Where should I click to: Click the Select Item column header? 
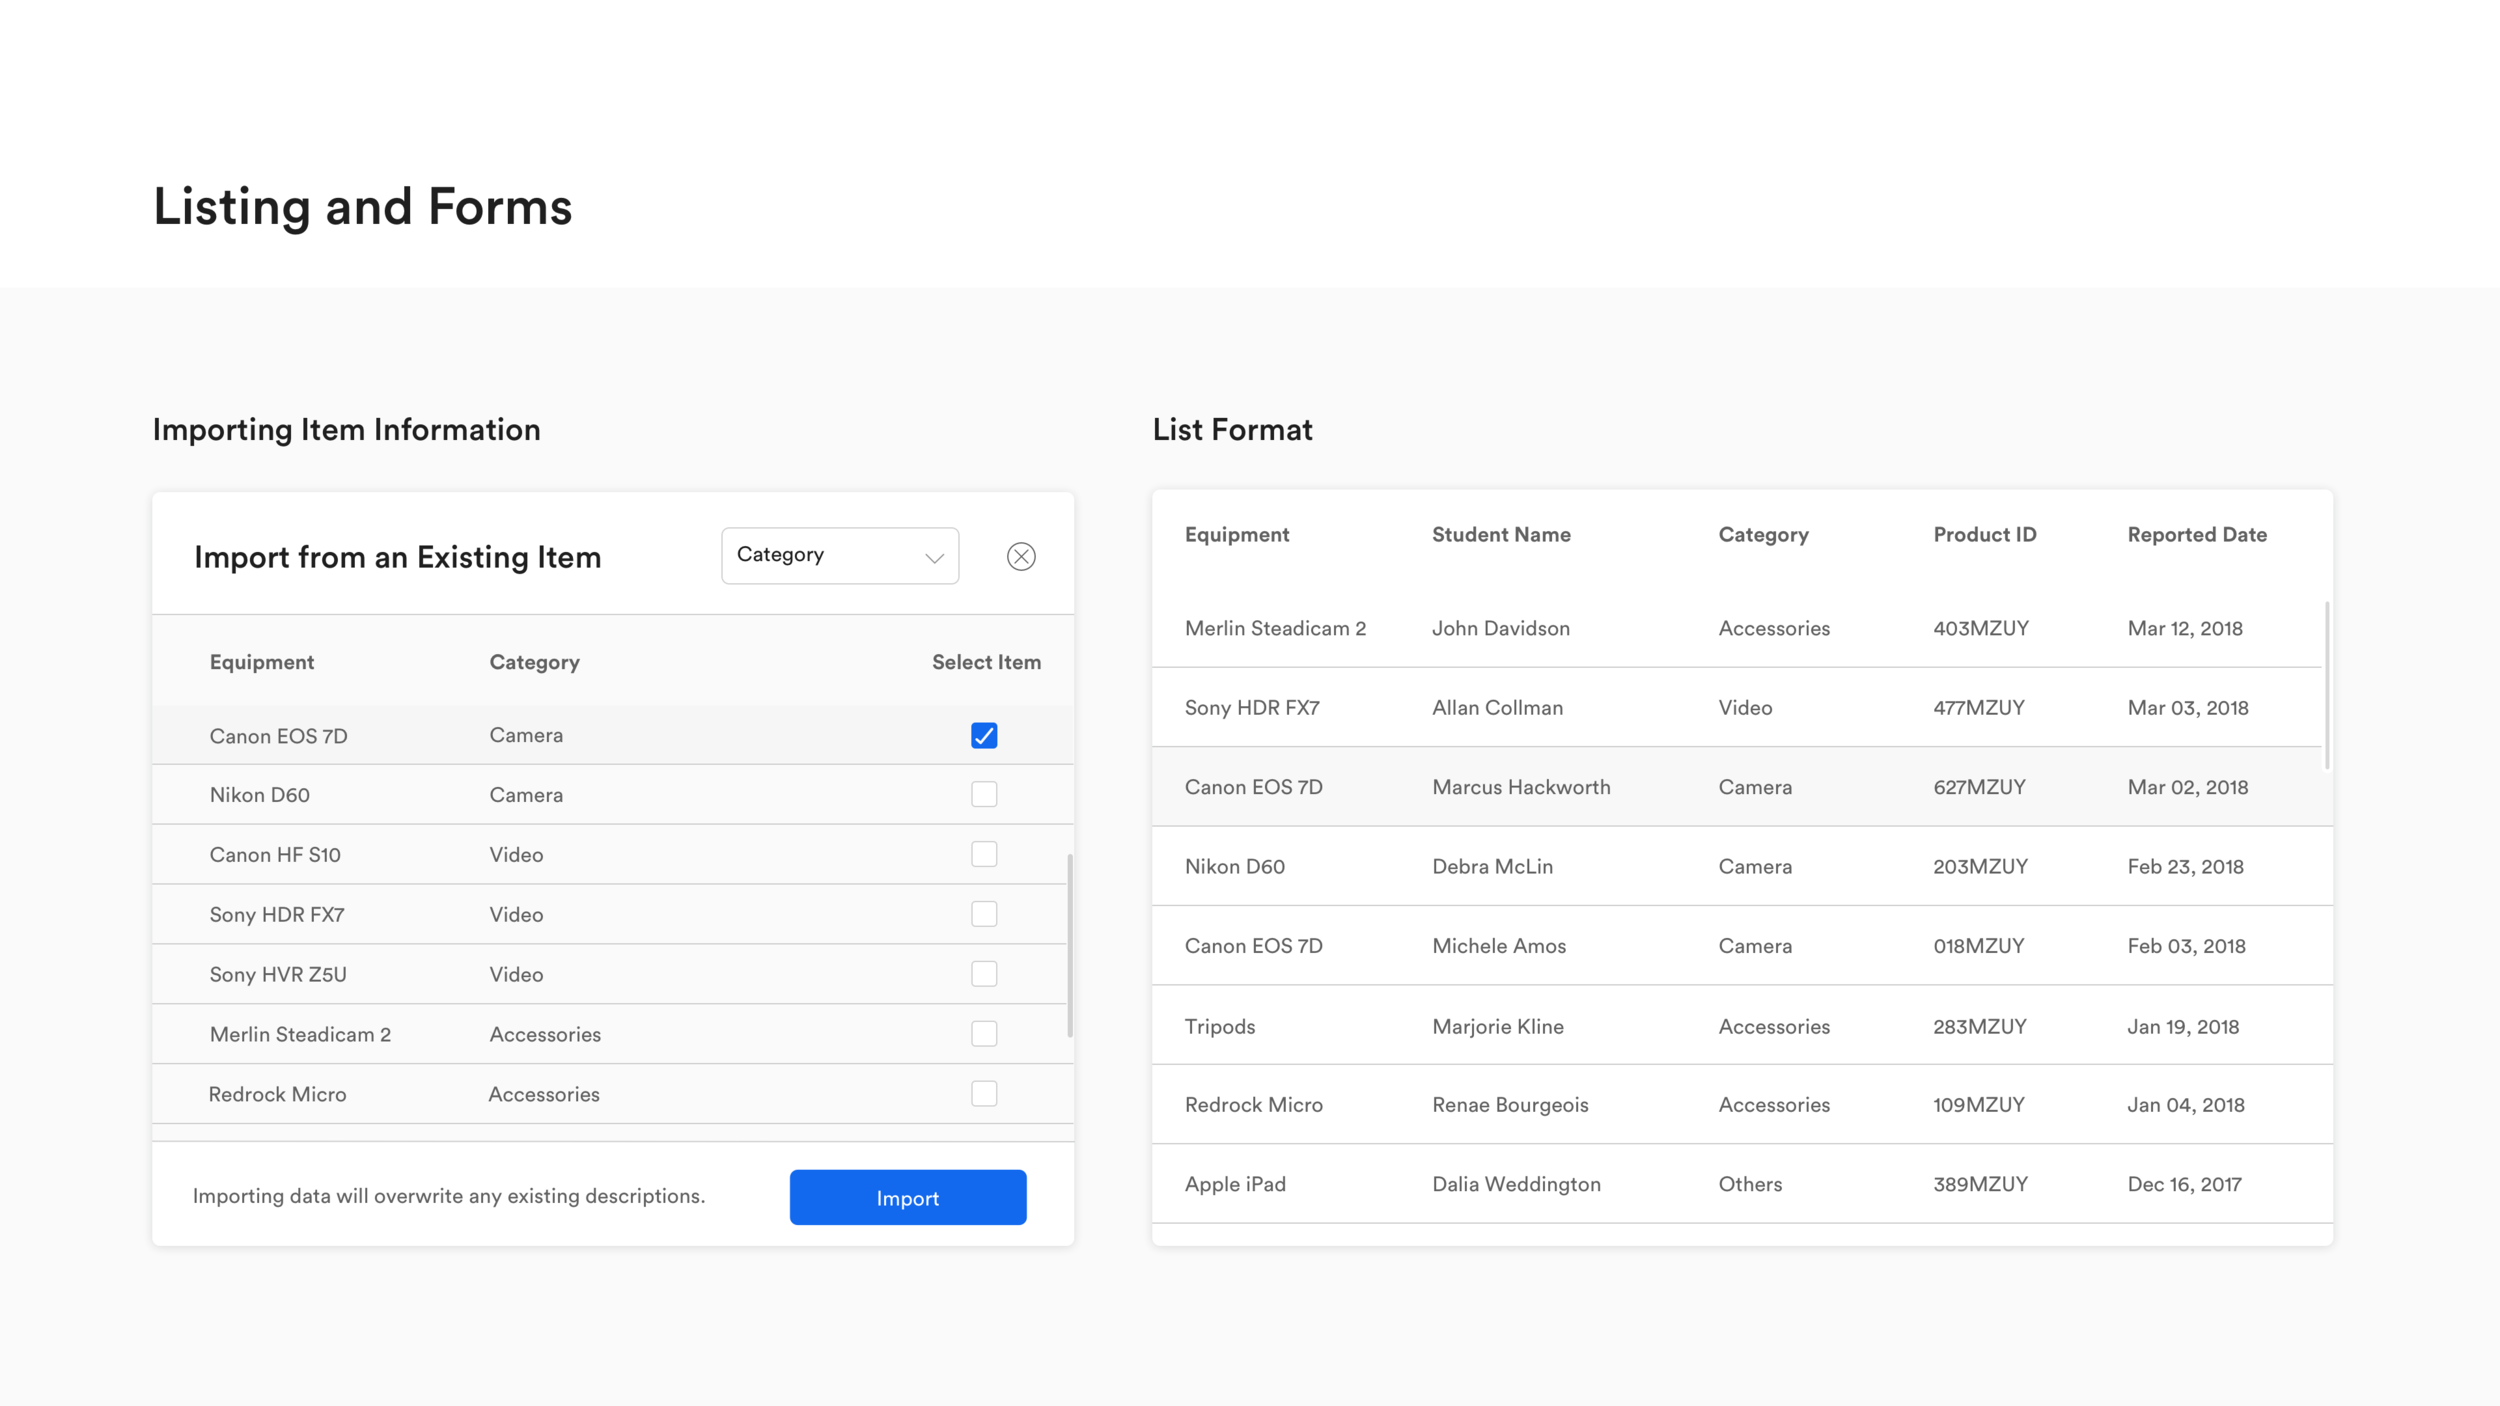[986, 662]
